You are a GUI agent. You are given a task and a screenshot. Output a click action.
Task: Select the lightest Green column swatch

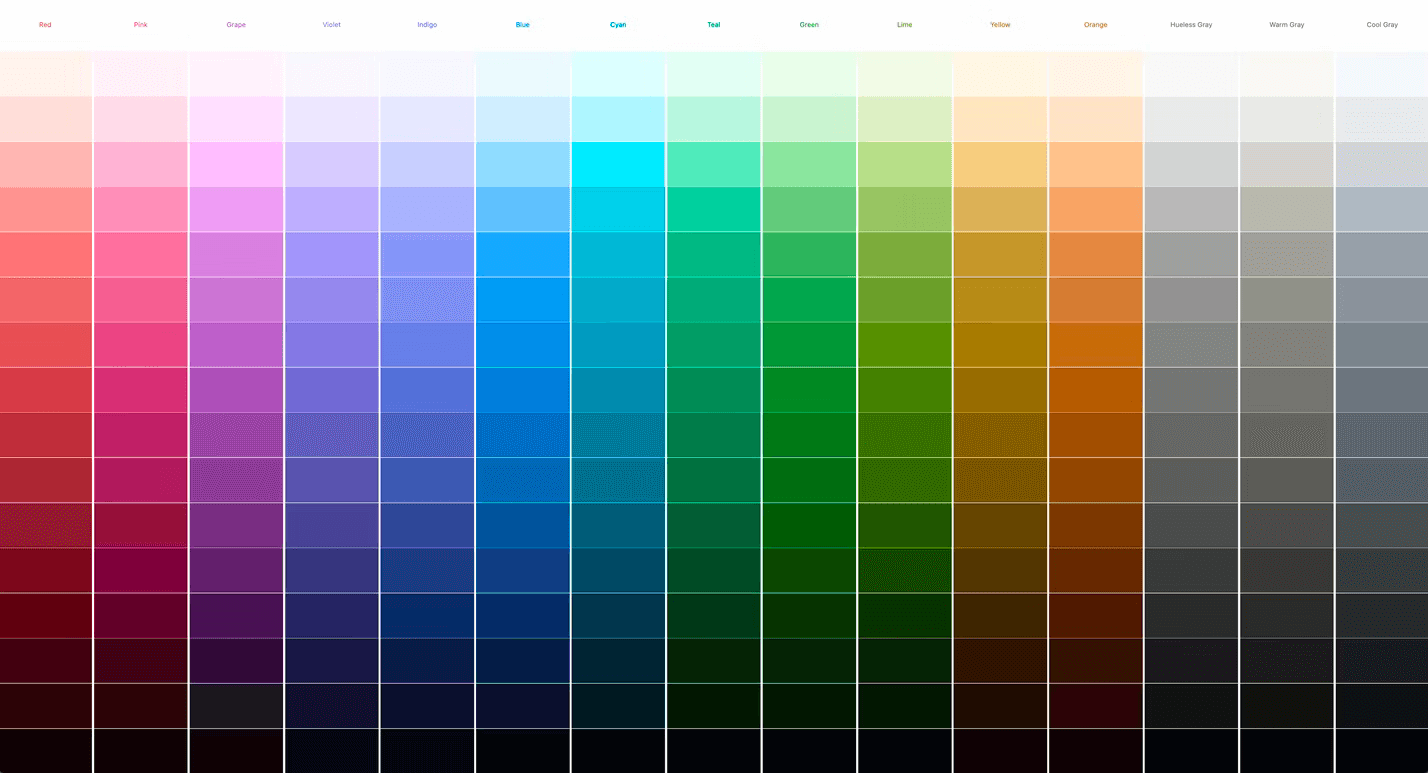[809, 74]
